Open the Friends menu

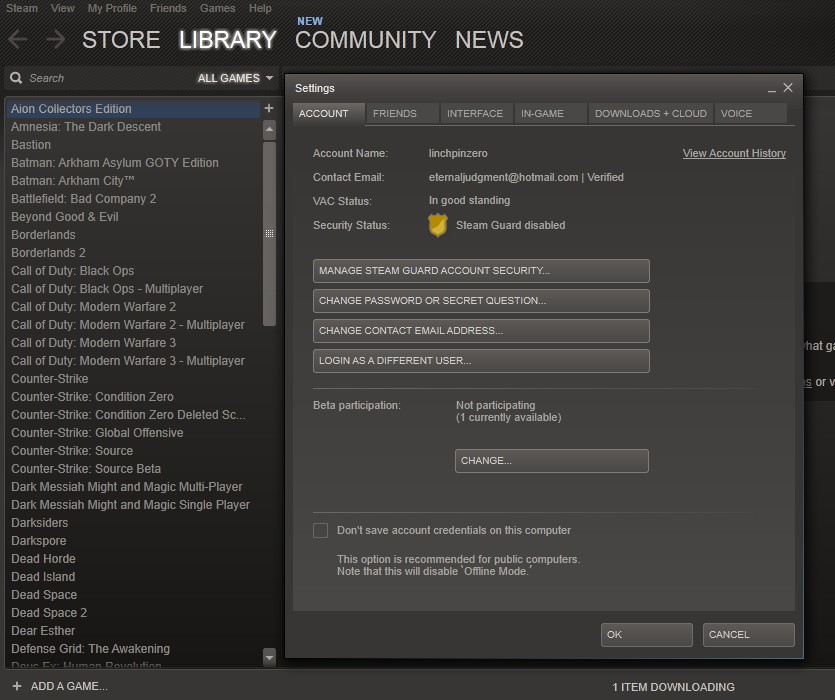(x=168, y=8)
